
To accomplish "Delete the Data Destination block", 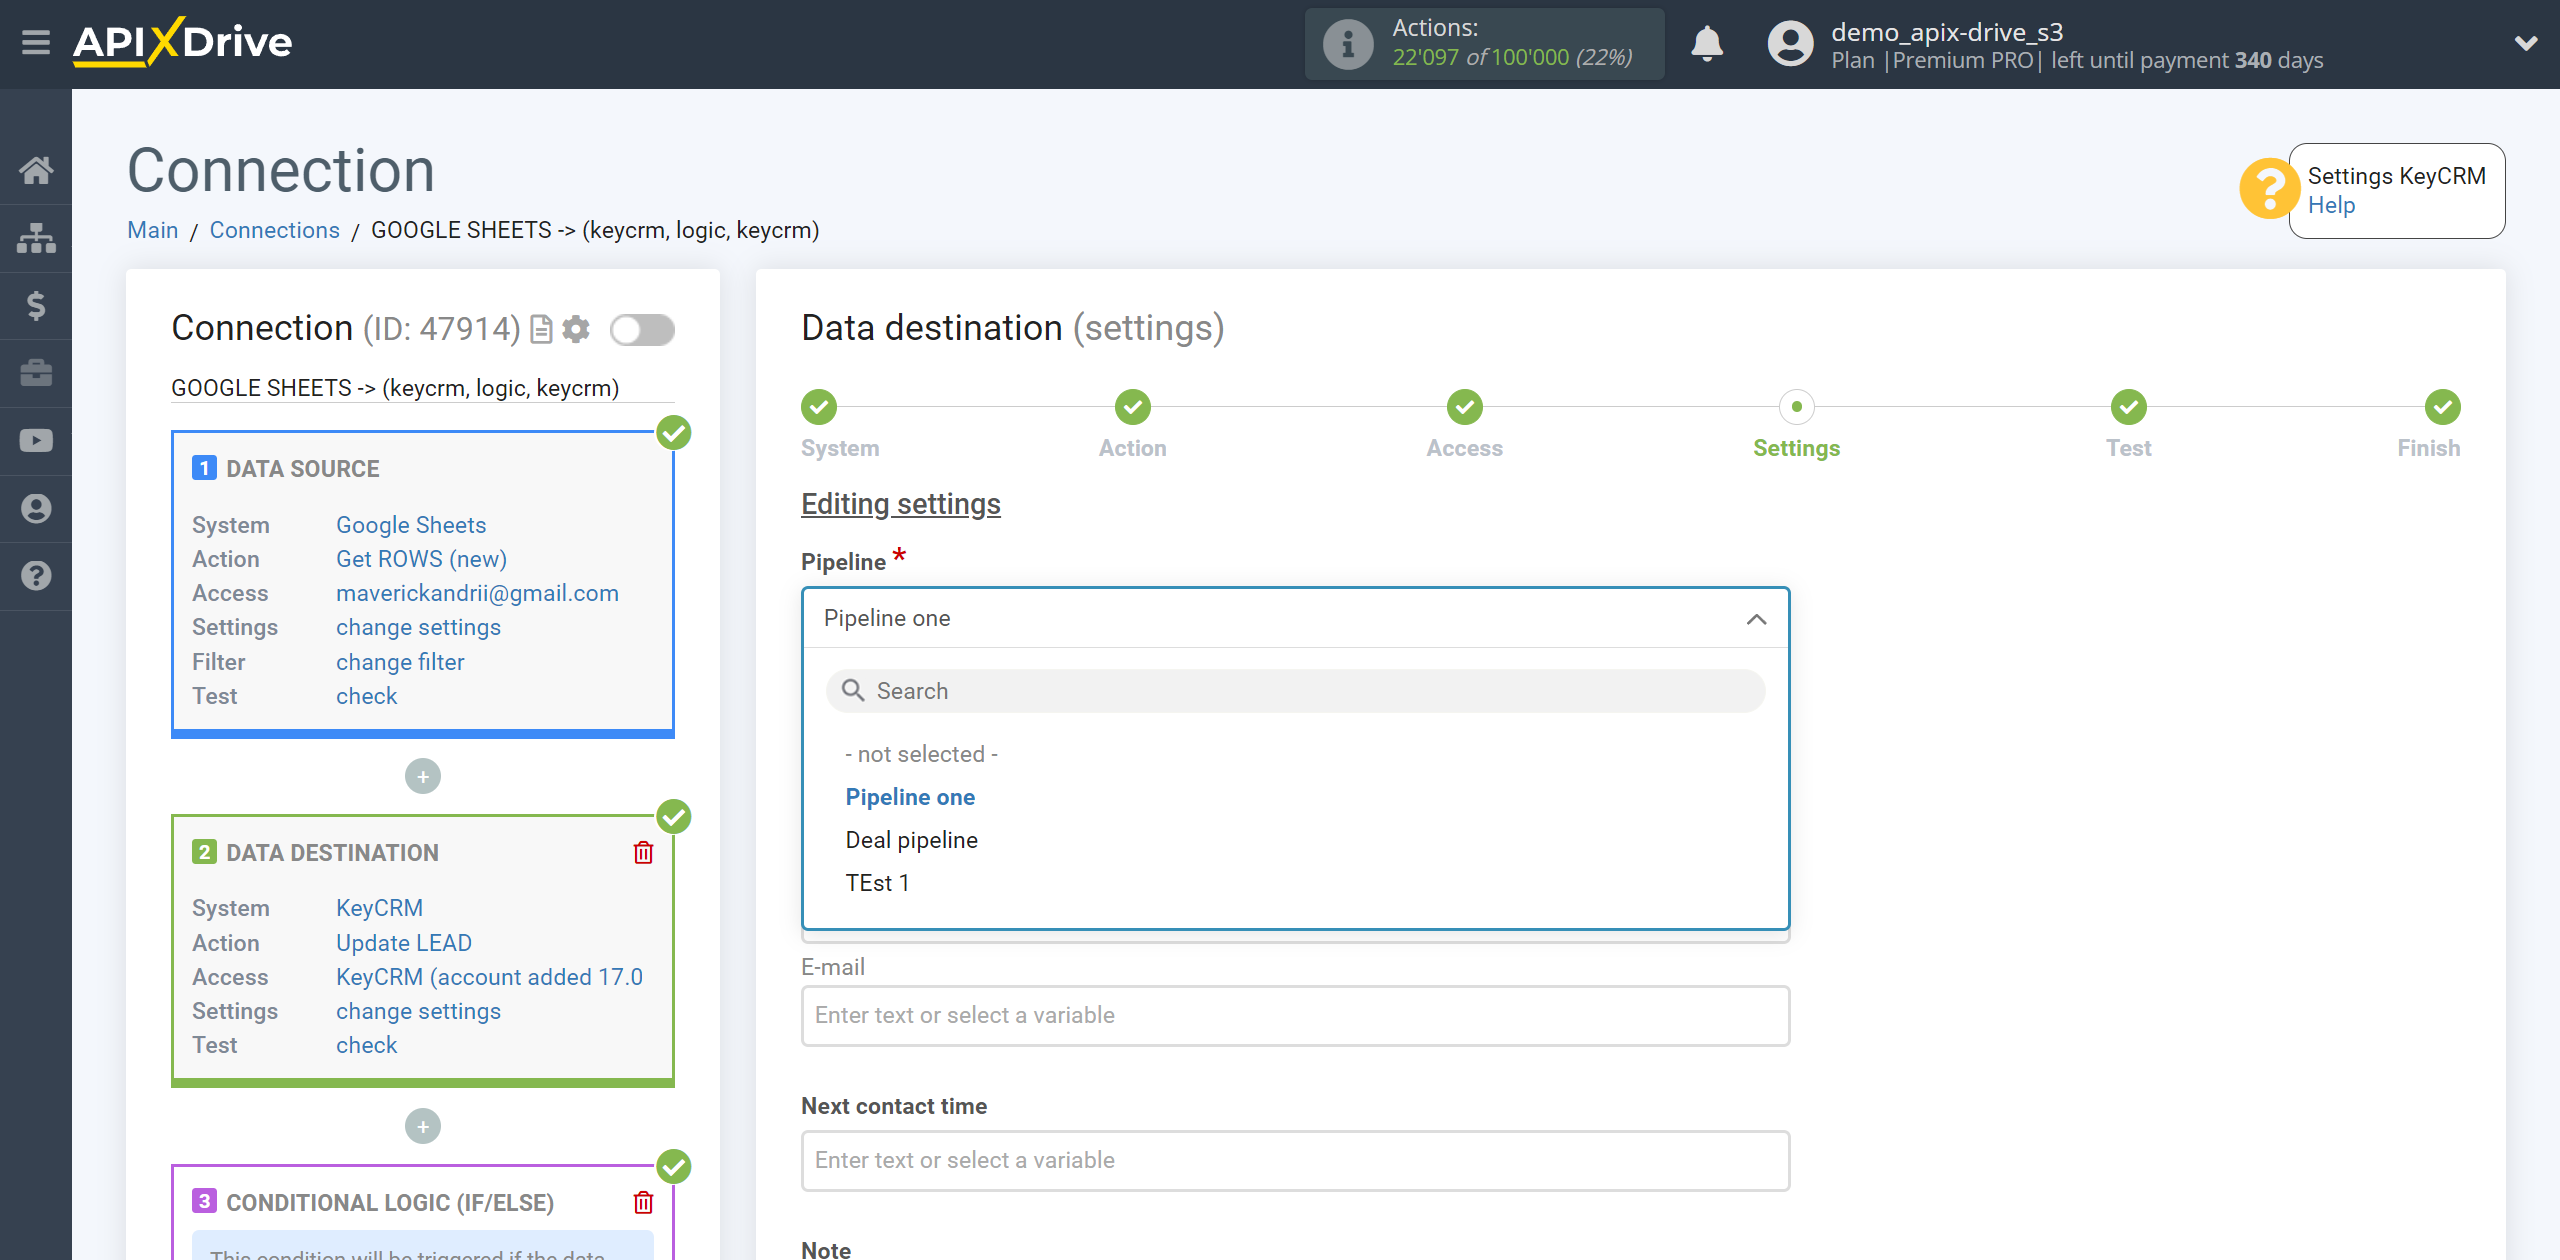I will [x=643, y=853].
